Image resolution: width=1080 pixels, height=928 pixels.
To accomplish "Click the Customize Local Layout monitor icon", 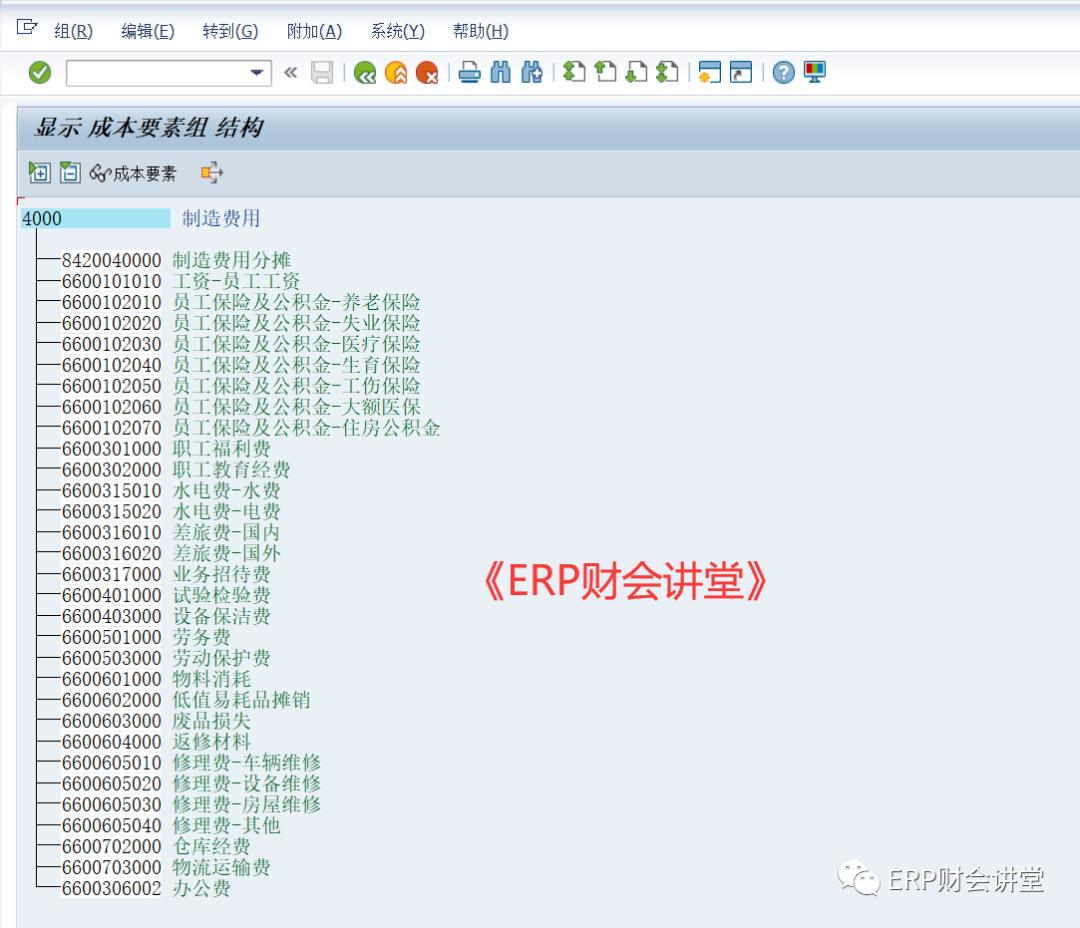I will (815, 73).
